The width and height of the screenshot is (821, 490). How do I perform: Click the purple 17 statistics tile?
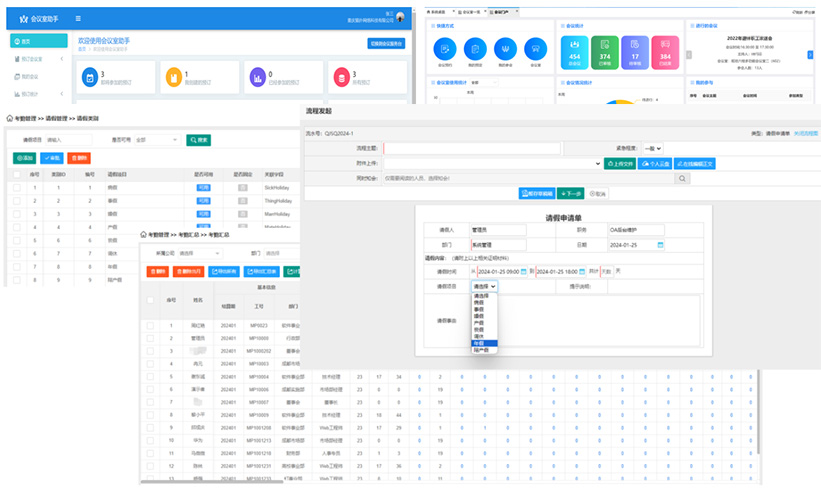(635, 52)
